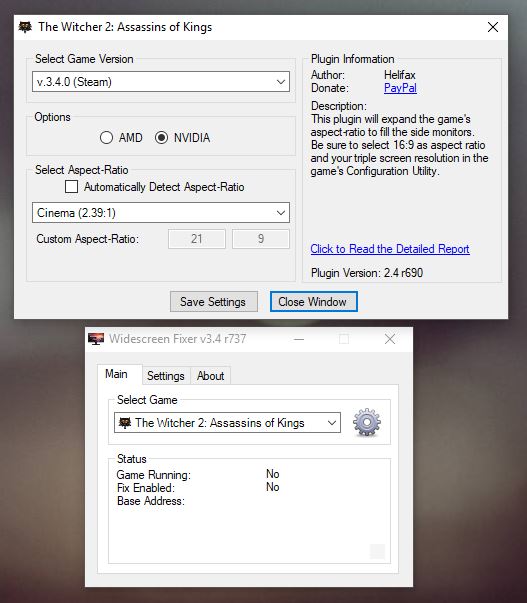This screenshot has width=527, height=603.
Task: Click the Close Window button
Action: [314, 302]
